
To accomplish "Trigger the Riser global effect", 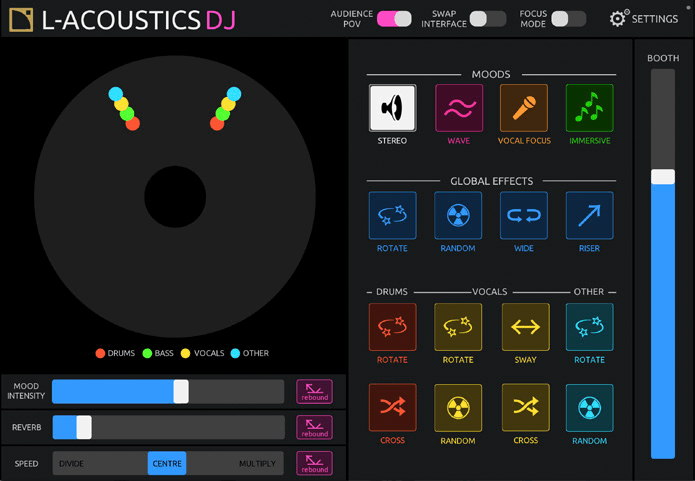I will (x=589, y=216).
